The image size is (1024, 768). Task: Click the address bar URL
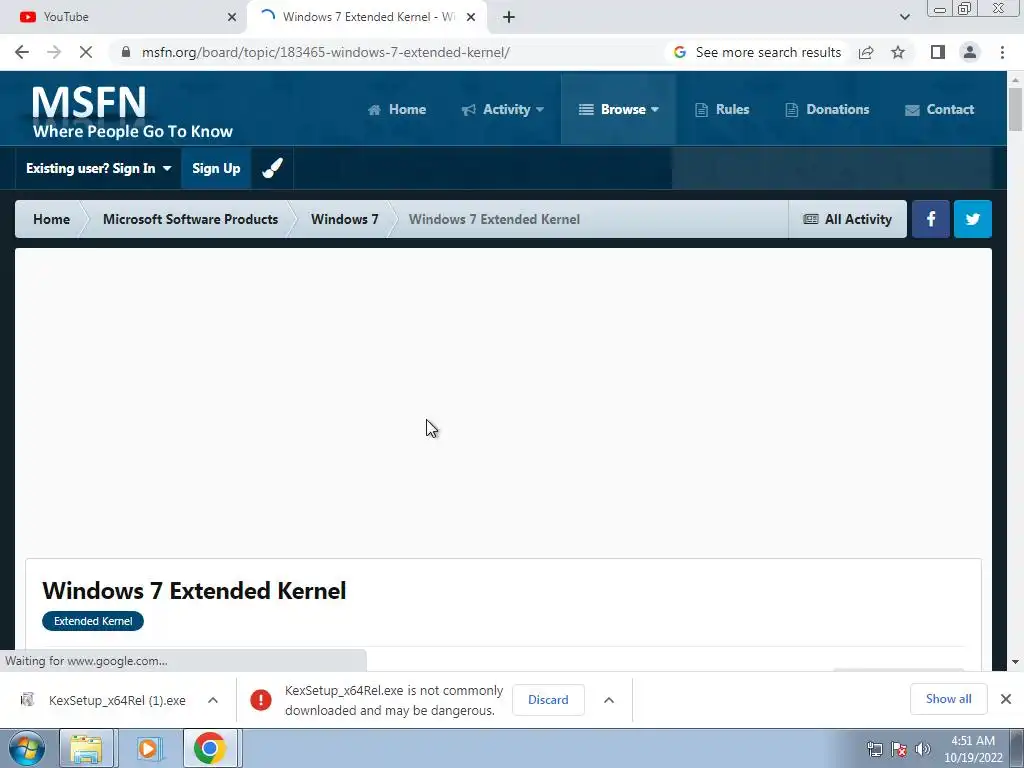(325, 52)
